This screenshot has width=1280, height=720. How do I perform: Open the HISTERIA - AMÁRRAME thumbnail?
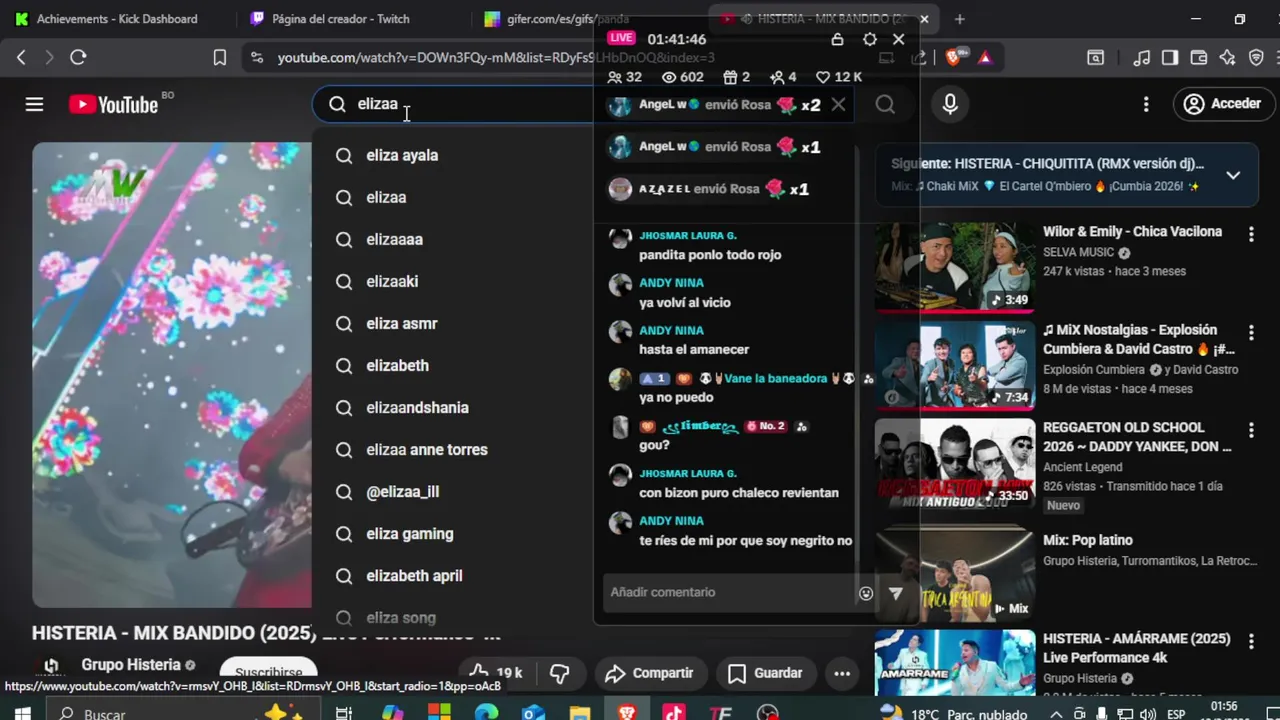(x=955, y=662)
